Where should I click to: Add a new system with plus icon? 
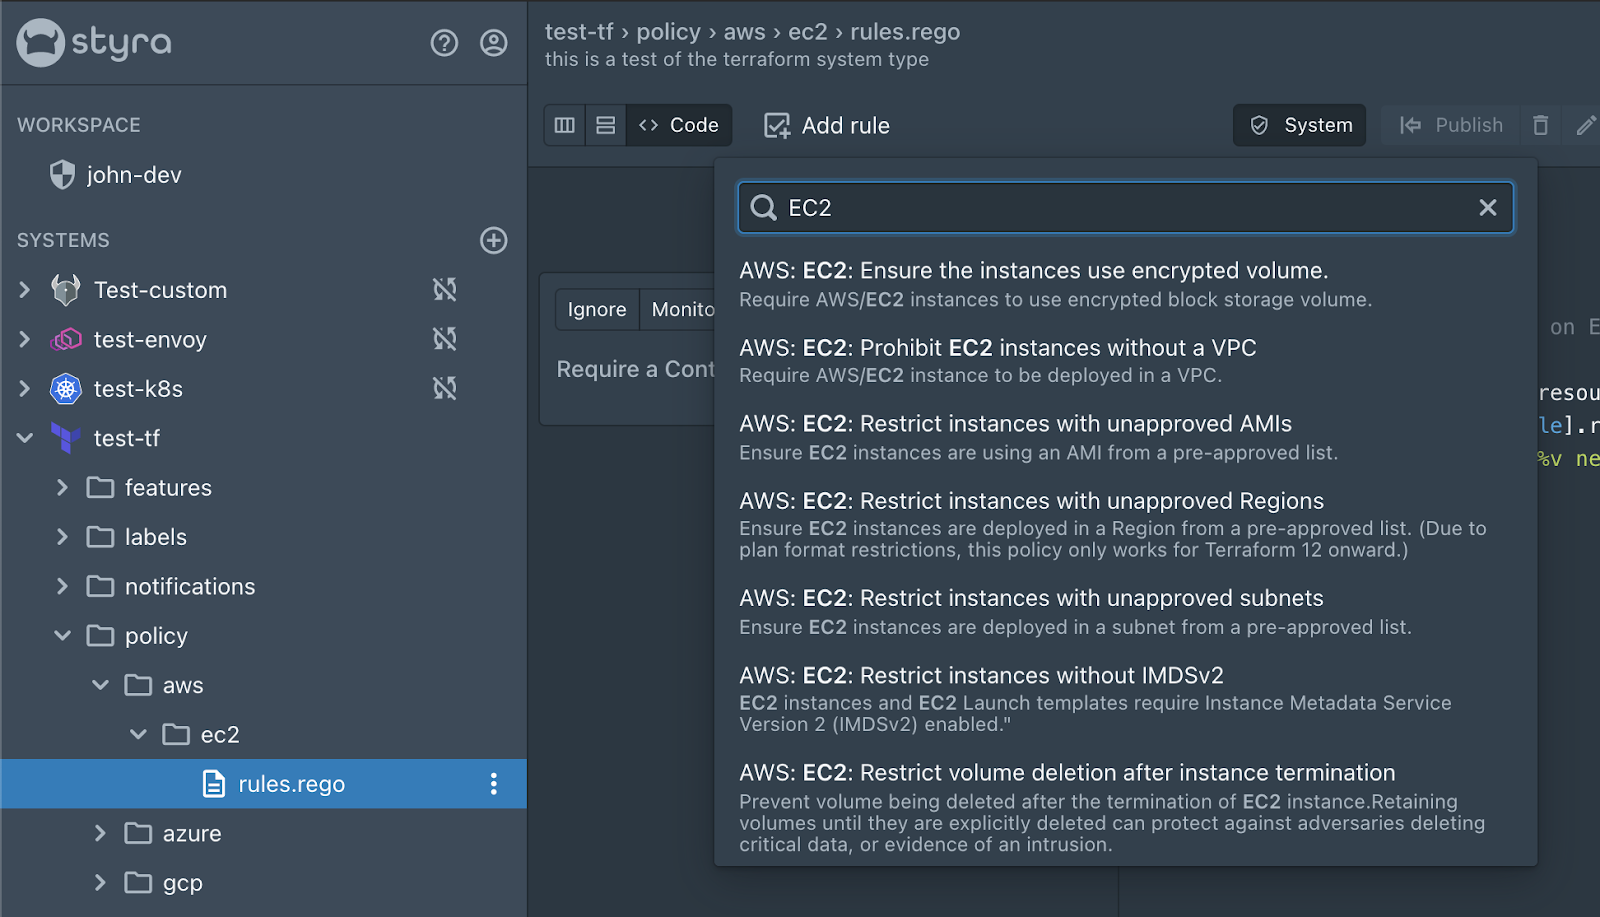494,240
